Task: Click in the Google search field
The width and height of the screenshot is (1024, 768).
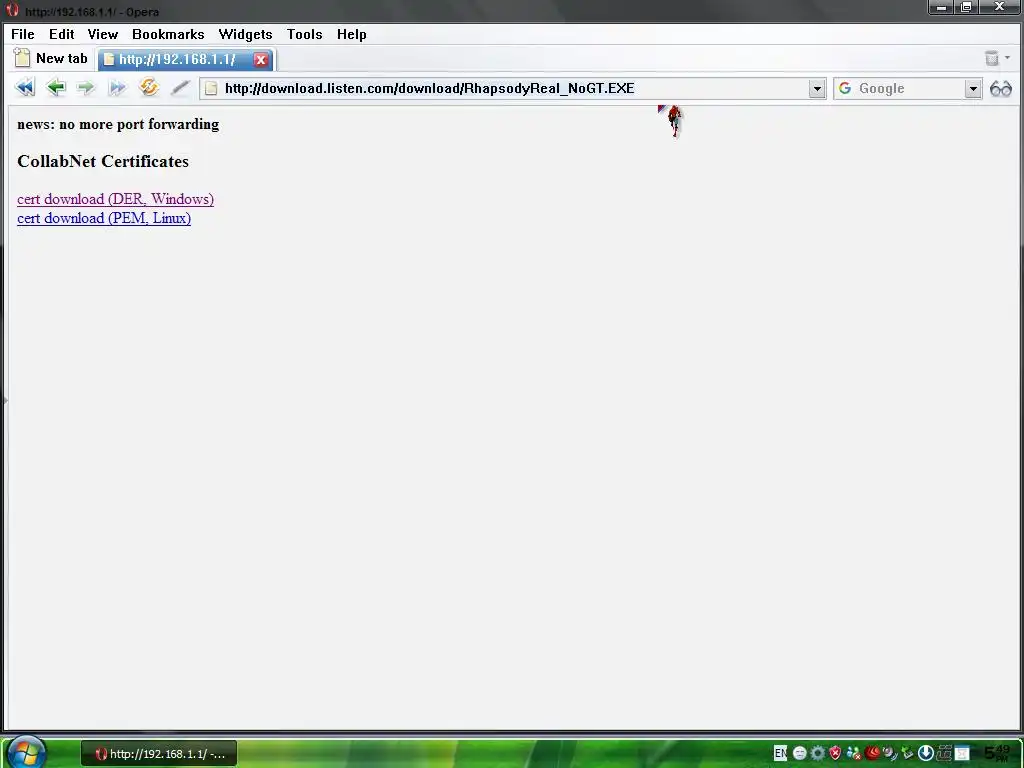Action: [x=910, y=88]
